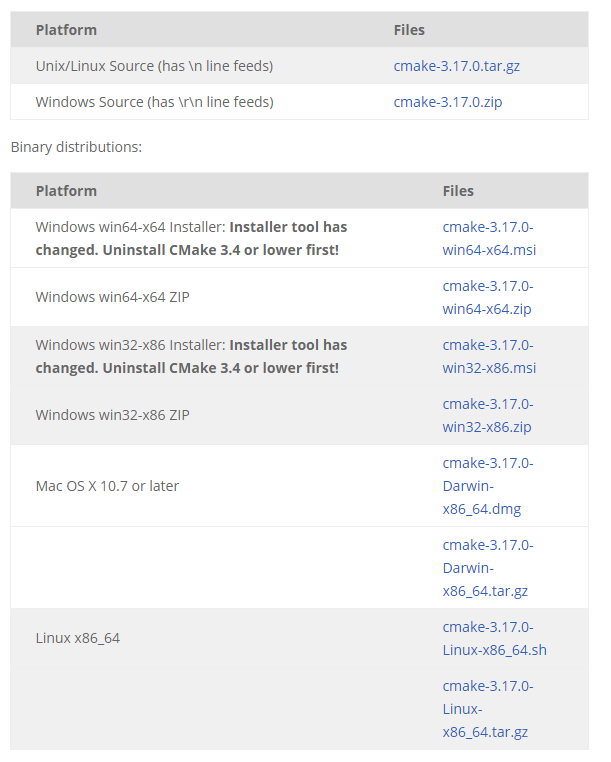Click the cmake-3.17.0-win32-x86.zip link
Screen dimensions: 611x762
click(x=488, y=415)
